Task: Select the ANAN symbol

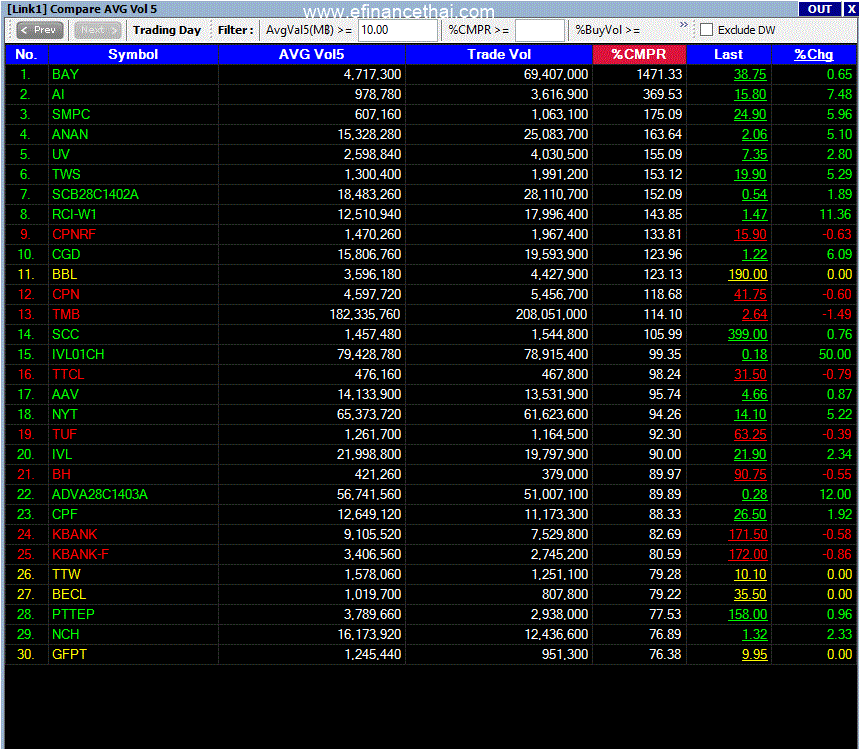Action: [70, 134]
